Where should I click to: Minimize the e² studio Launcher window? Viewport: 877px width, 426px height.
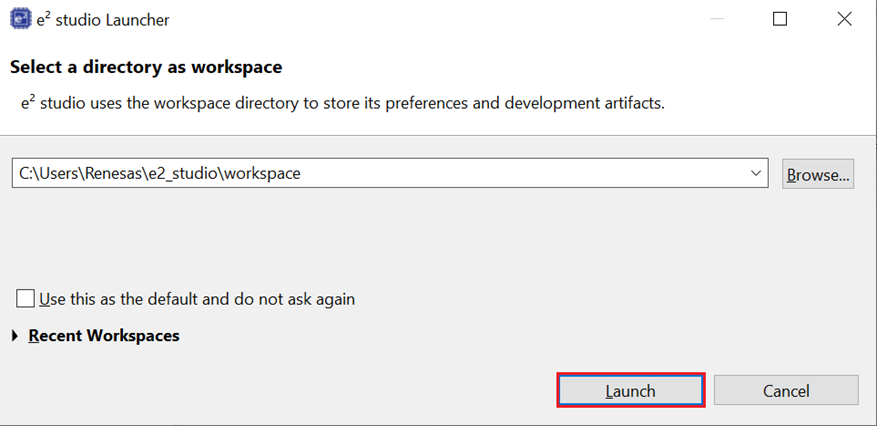click(x=718, y=19)
